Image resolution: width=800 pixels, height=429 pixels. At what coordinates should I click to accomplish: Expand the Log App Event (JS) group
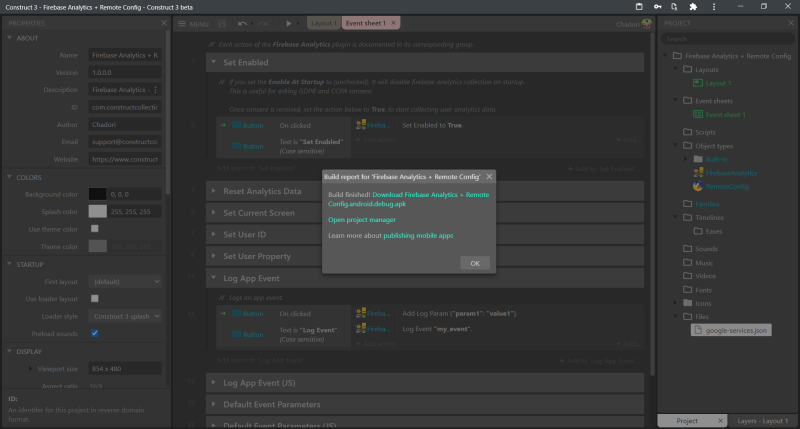(x=214, y=383)
